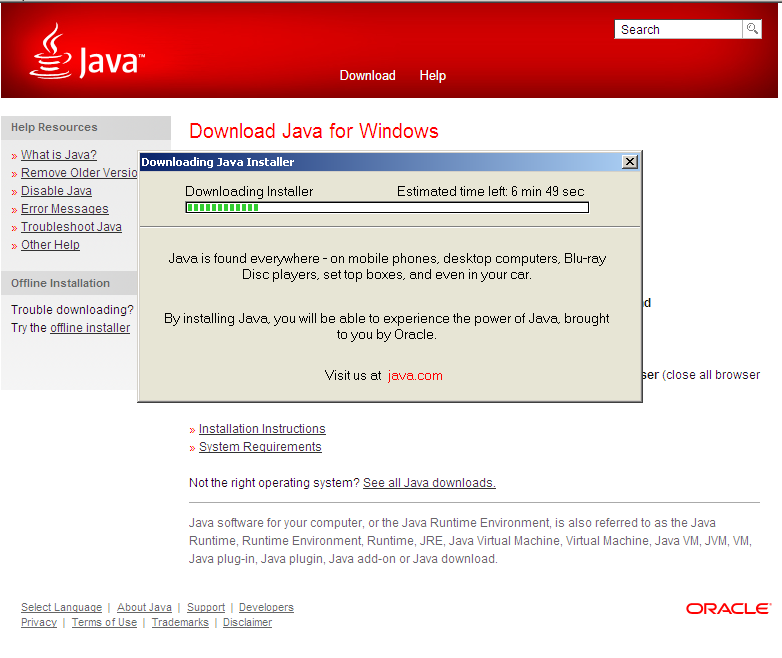Click the Oracle logo in the footer
The height and width of the screenshot is (658, 782).
(728, 609)
